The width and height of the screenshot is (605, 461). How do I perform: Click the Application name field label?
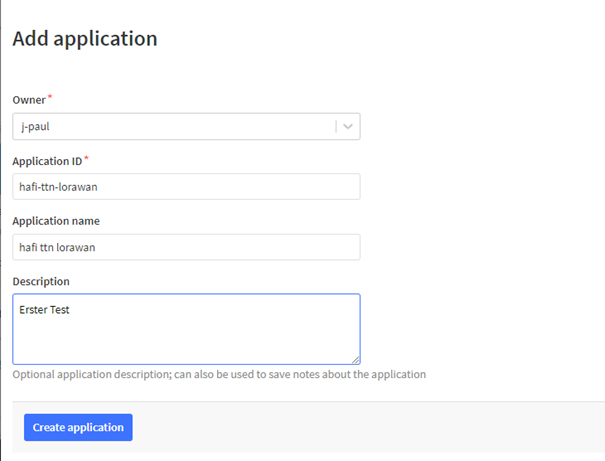(x=56, y=221)
